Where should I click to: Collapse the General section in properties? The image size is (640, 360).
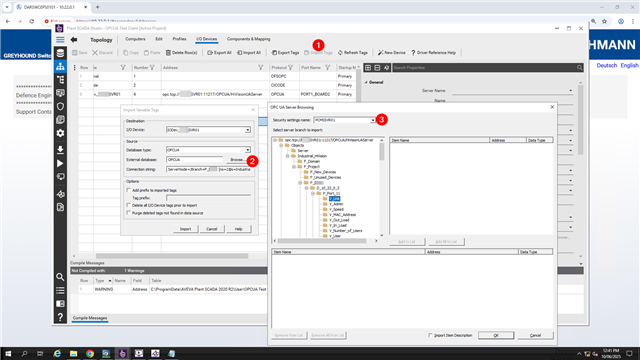(x=366, y=82)
